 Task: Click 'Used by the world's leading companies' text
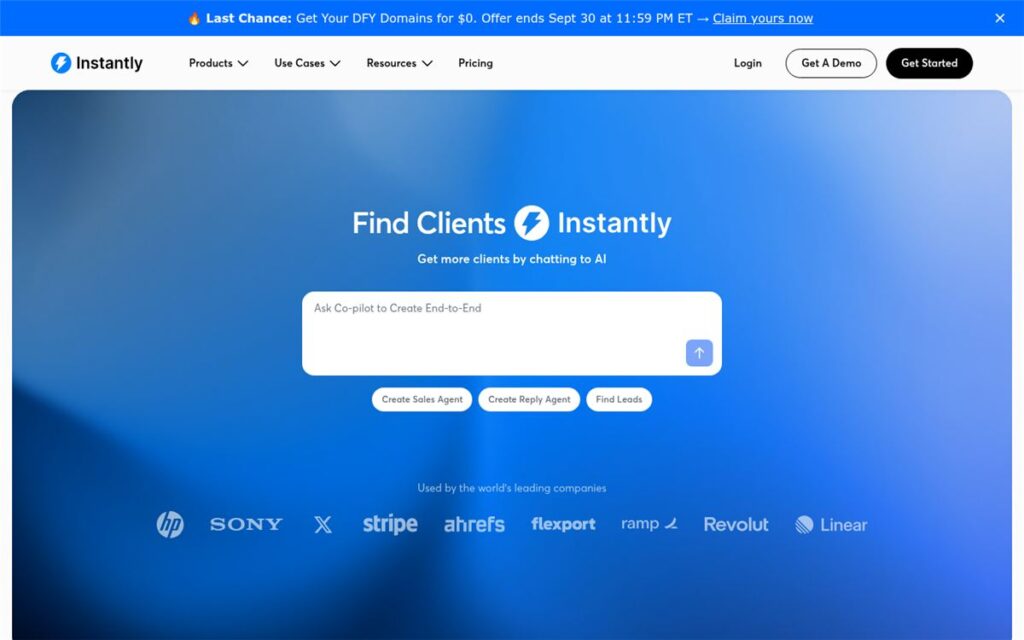(x=512, y=488)
